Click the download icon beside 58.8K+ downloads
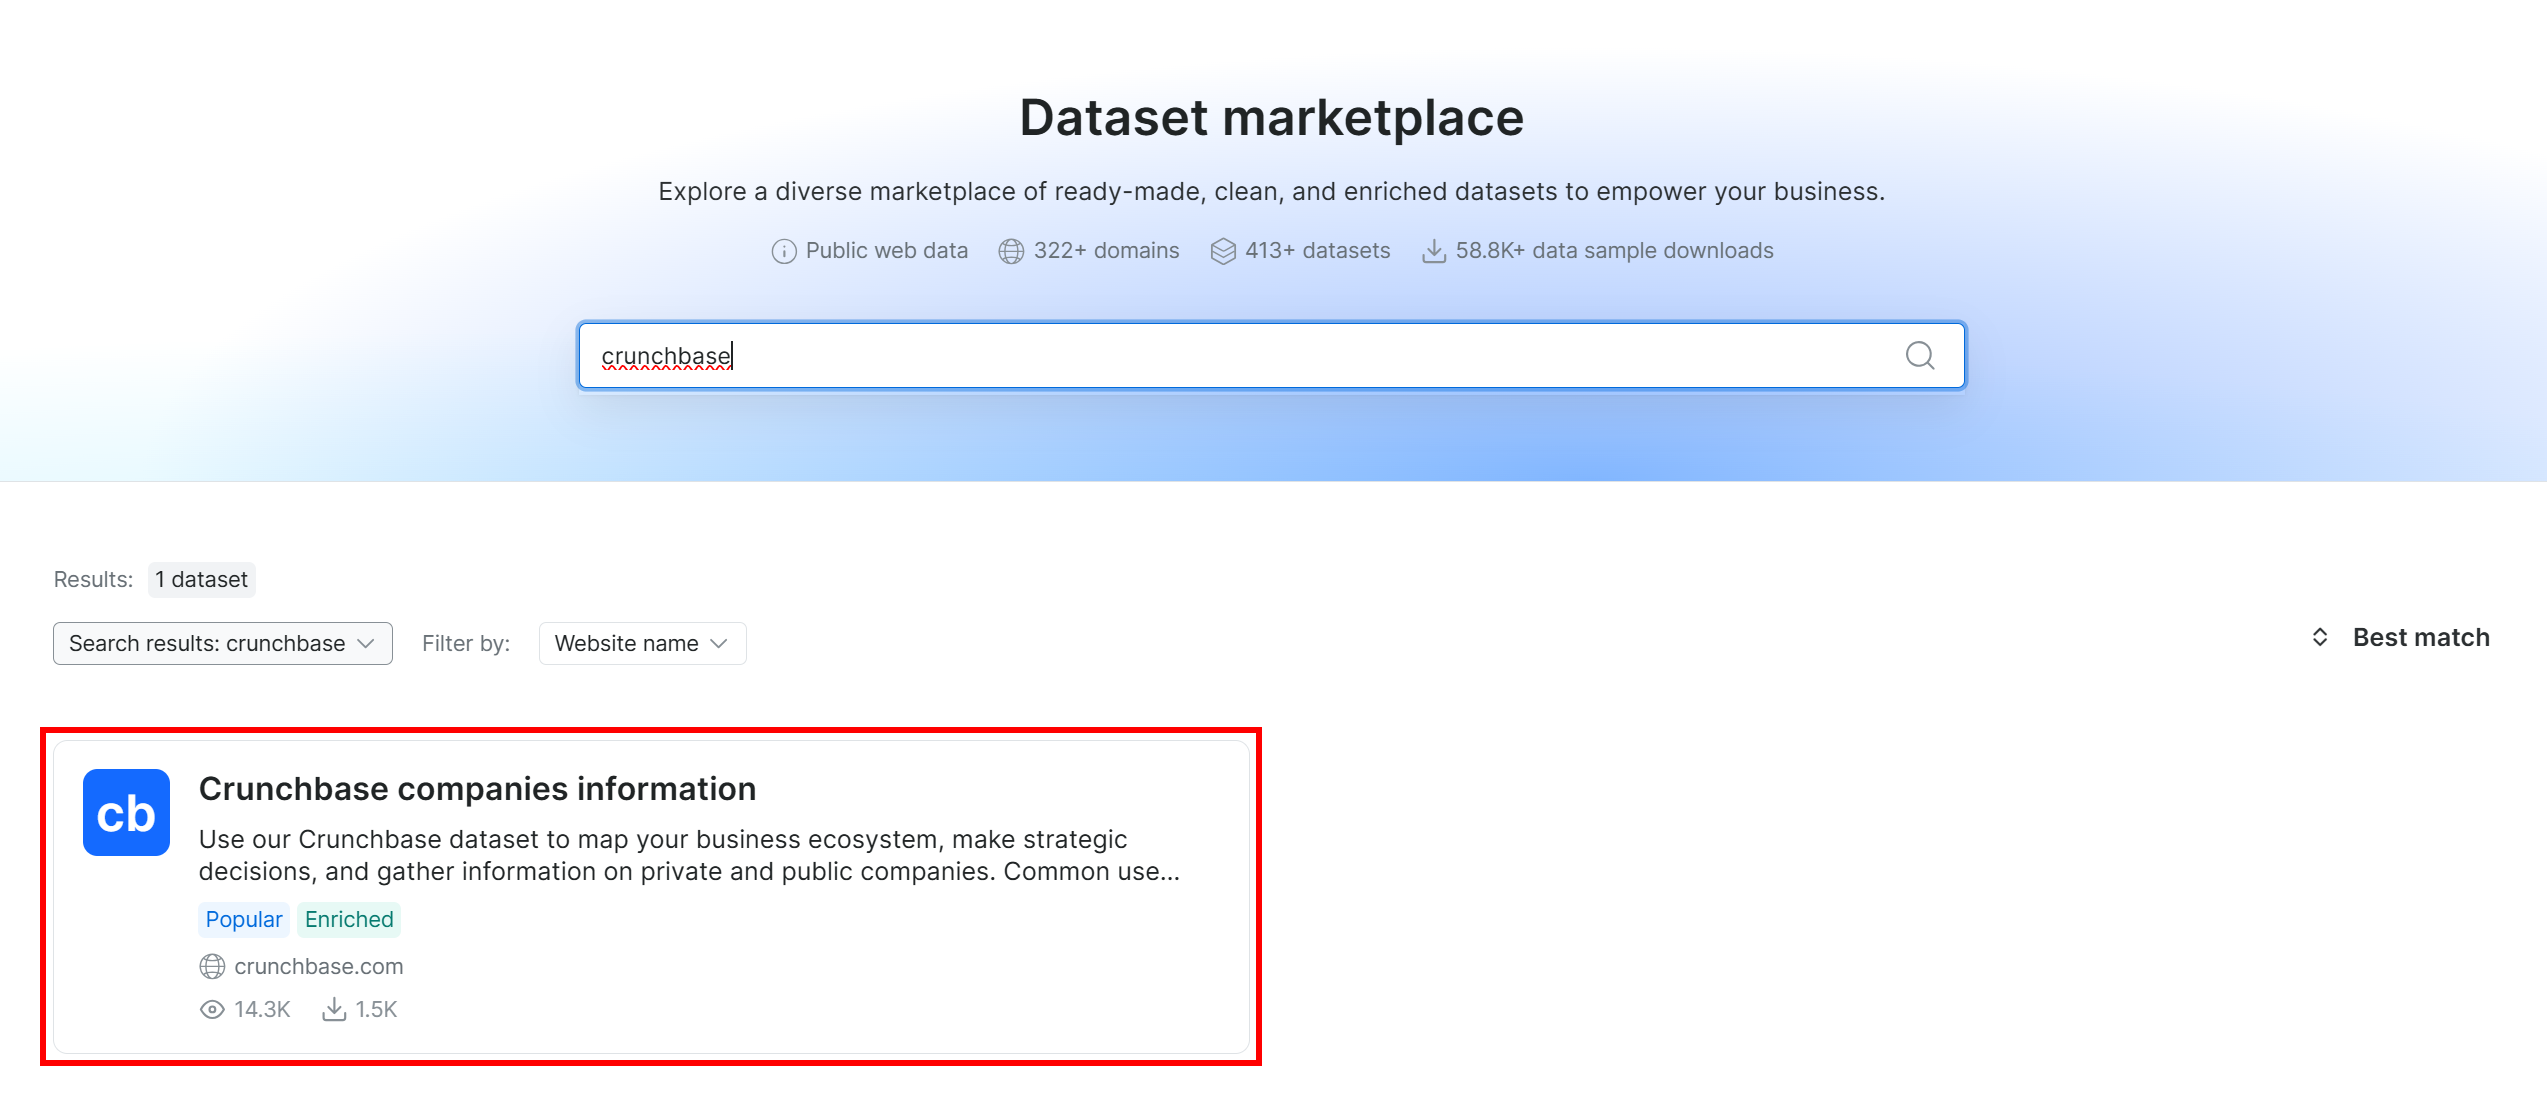This screenshot has height=1102, width=2547. click(x=1434, y=251)
